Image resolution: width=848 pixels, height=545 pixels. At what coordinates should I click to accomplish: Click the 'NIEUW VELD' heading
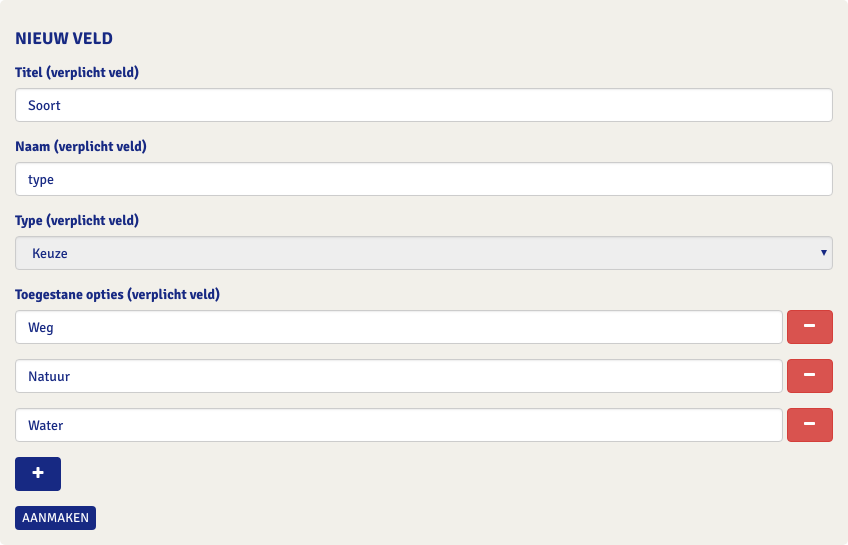[x=64, y=39]
